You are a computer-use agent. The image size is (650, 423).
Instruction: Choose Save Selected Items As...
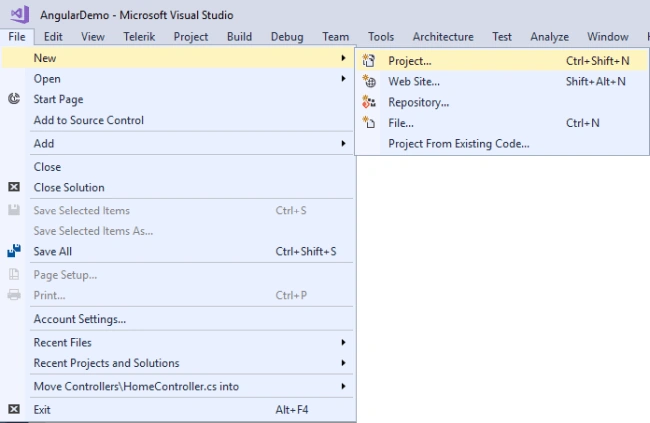178,231
